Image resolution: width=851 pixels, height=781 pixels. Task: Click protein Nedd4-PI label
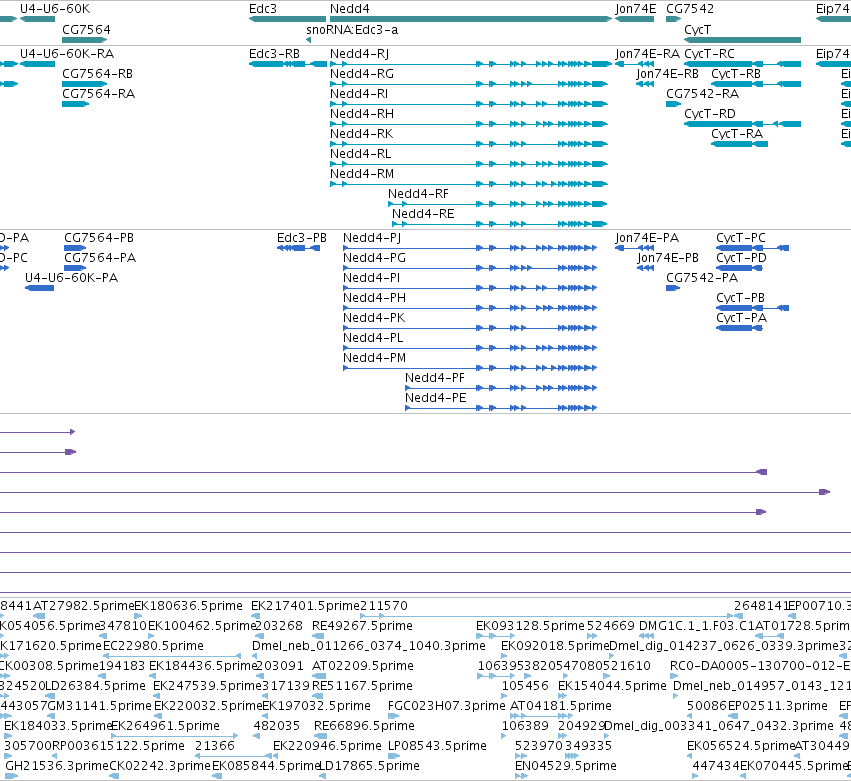point(371,278)
